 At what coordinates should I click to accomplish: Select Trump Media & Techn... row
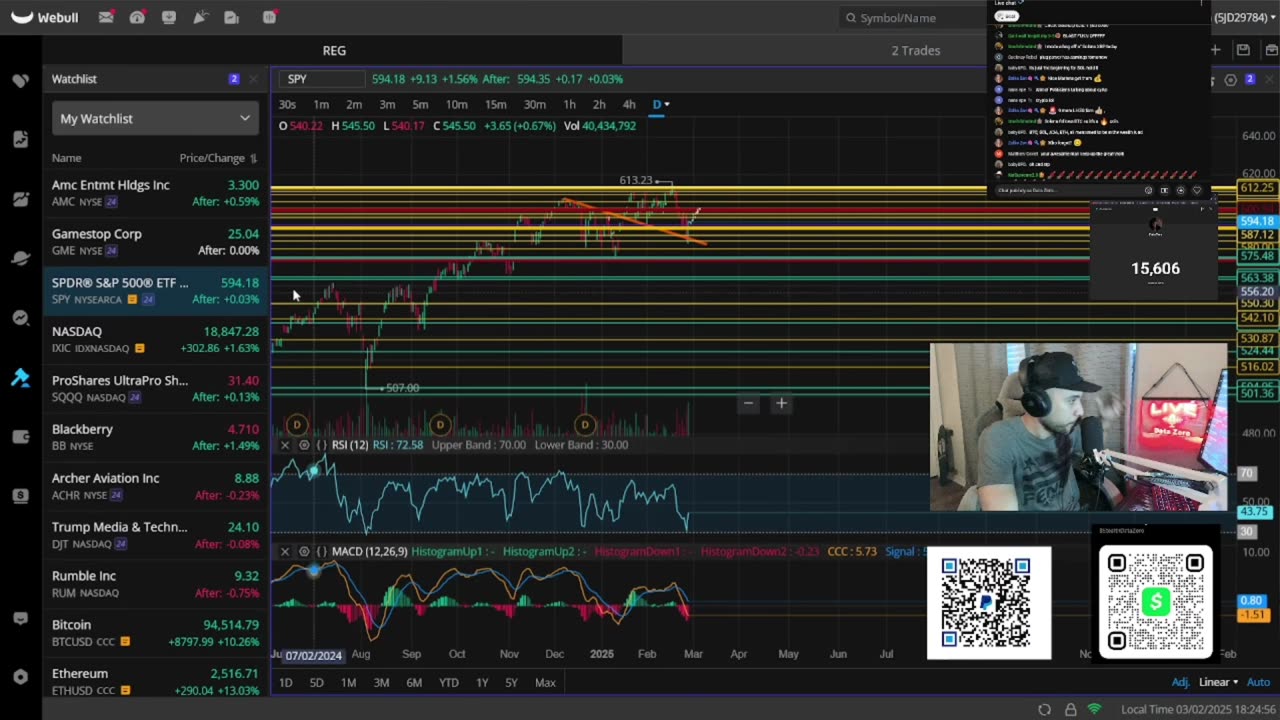(x=155, y=535)
